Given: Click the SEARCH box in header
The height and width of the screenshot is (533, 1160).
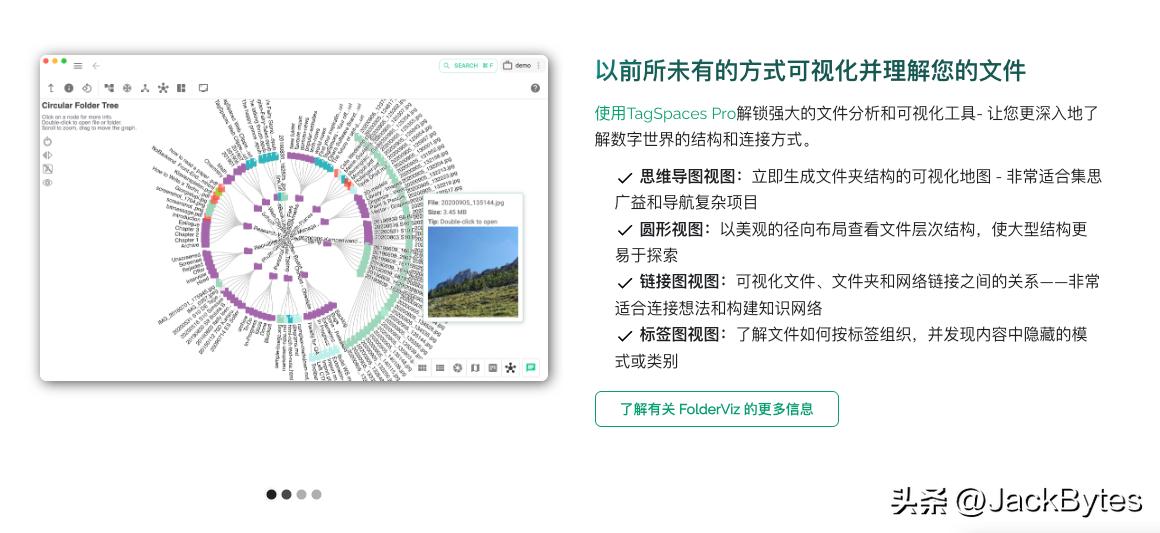Looking at the screenshot, I should 468,66.
